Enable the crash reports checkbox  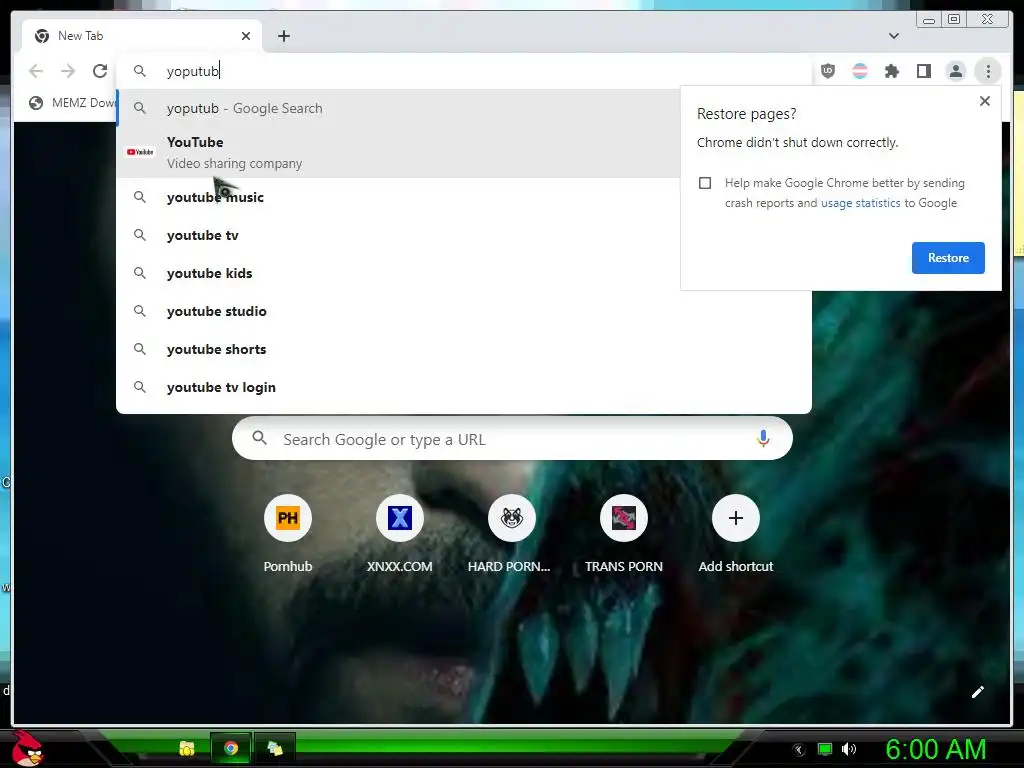(705, 183)
